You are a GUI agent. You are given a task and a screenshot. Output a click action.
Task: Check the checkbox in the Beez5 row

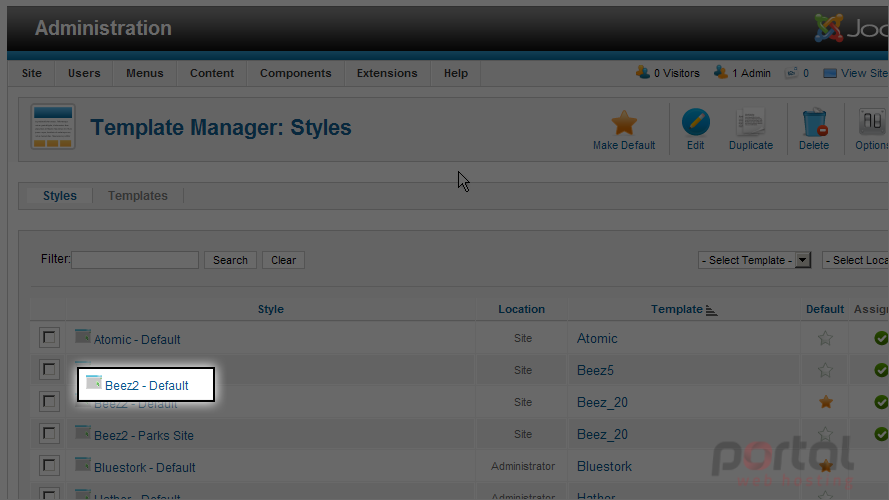point(49,369)
